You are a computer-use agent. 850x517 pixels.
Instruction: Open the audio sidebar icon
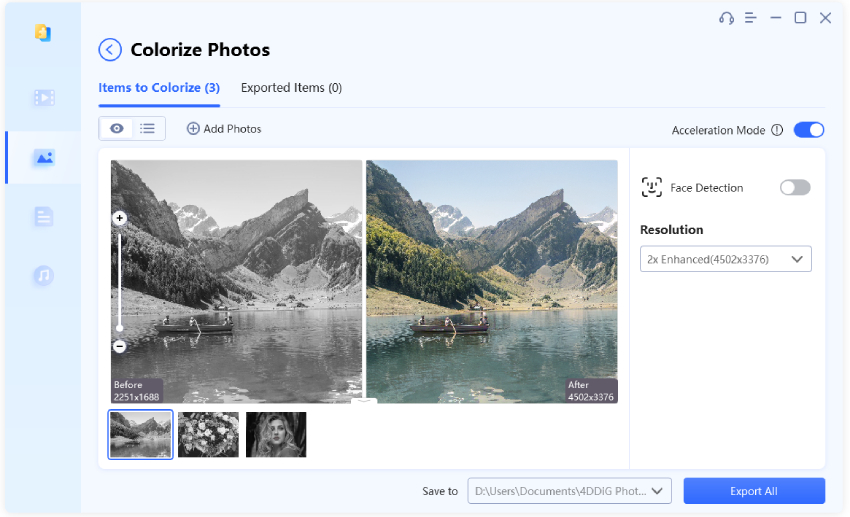click(x=43, y=275)
